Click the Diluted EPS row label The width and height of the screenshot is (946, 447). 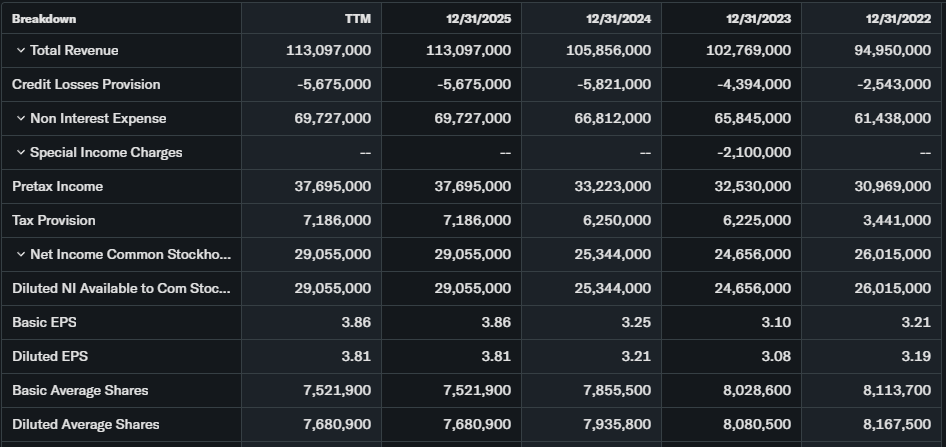[x=47, y=357]
